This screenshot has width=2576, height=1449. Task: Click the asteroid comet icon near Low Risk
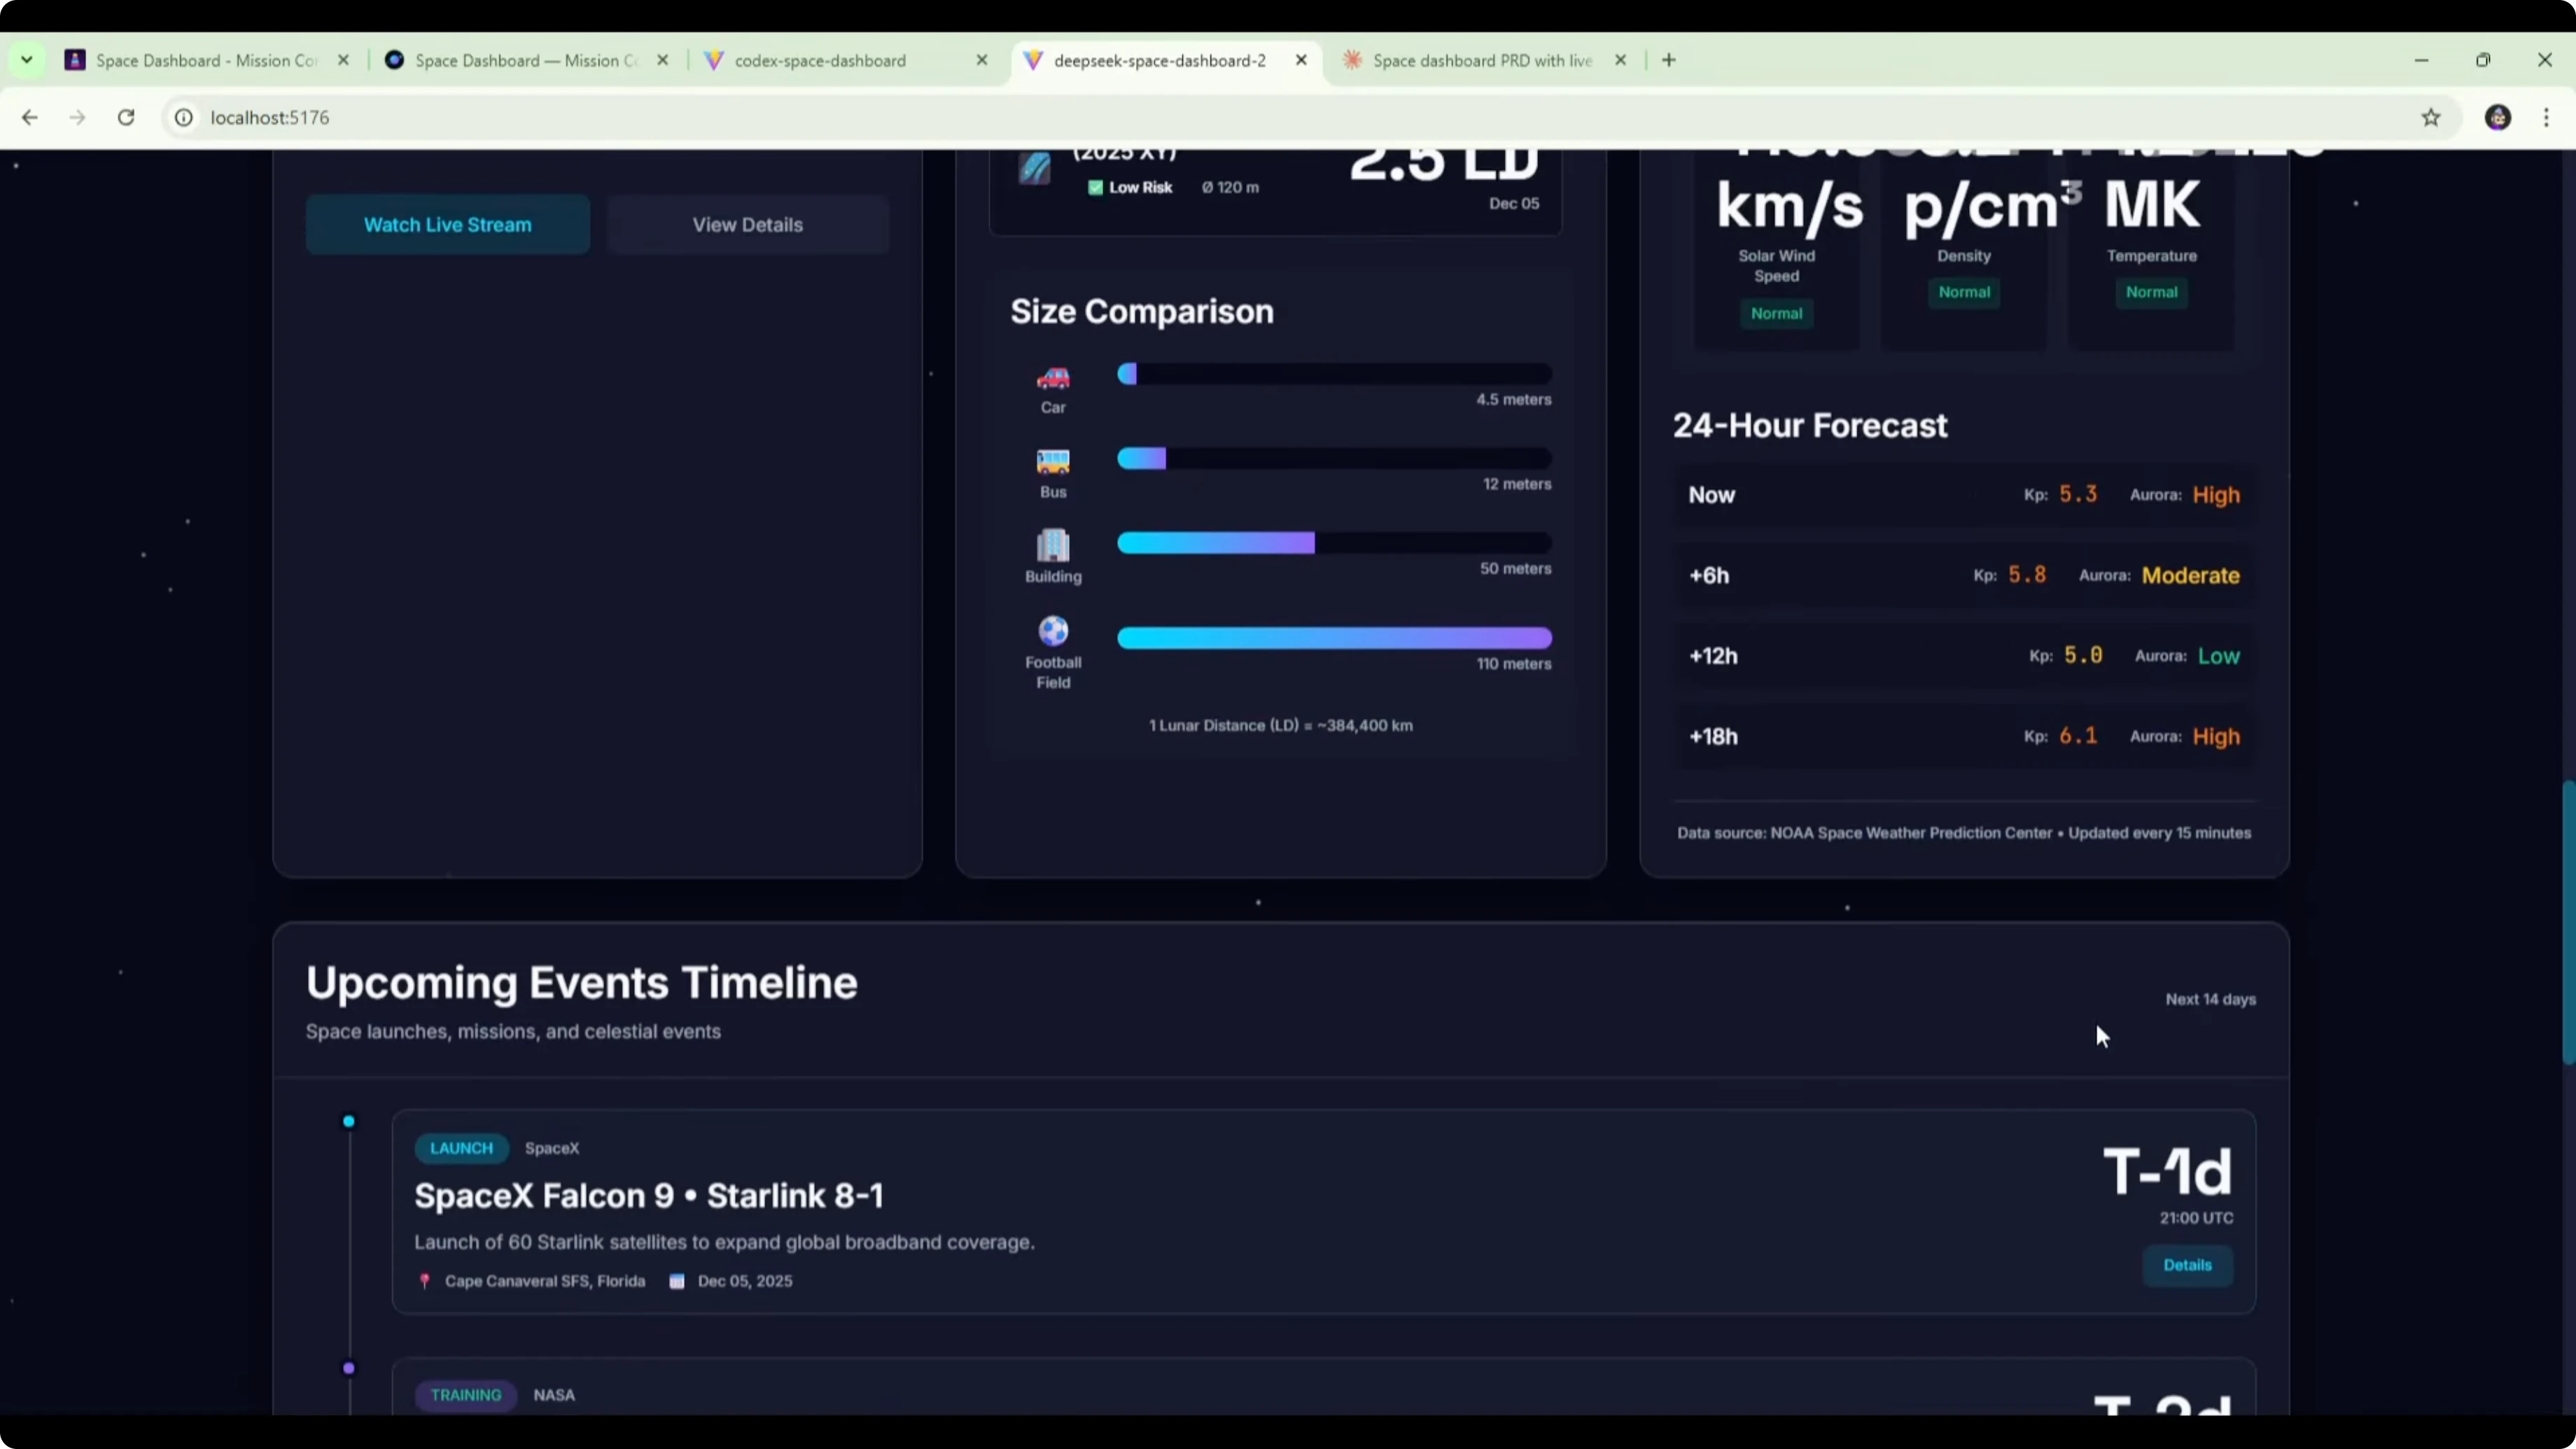(1034, 169)
